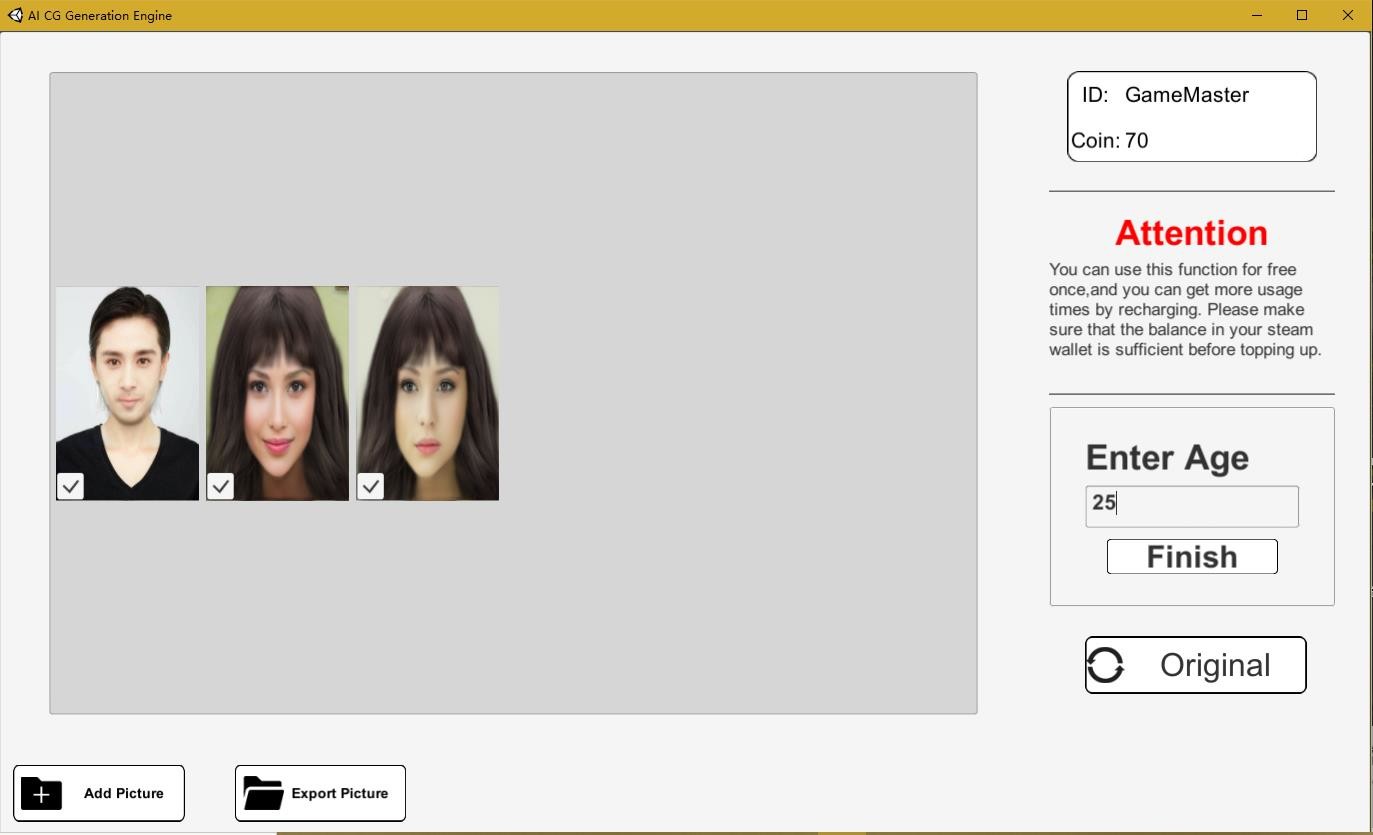Viewport: 1373px width, 835px height.
Task: Select the Export Picture function
Action: [320, 793]
